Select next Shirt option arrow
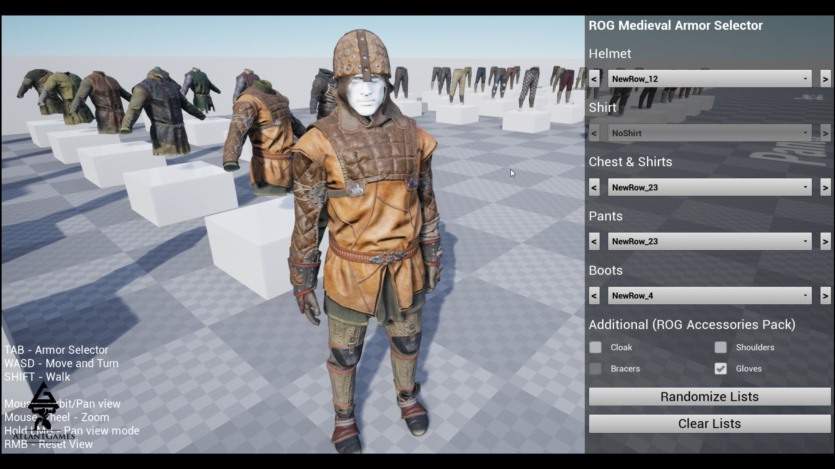The image size is (835, 469). click(x=825, y=133)
